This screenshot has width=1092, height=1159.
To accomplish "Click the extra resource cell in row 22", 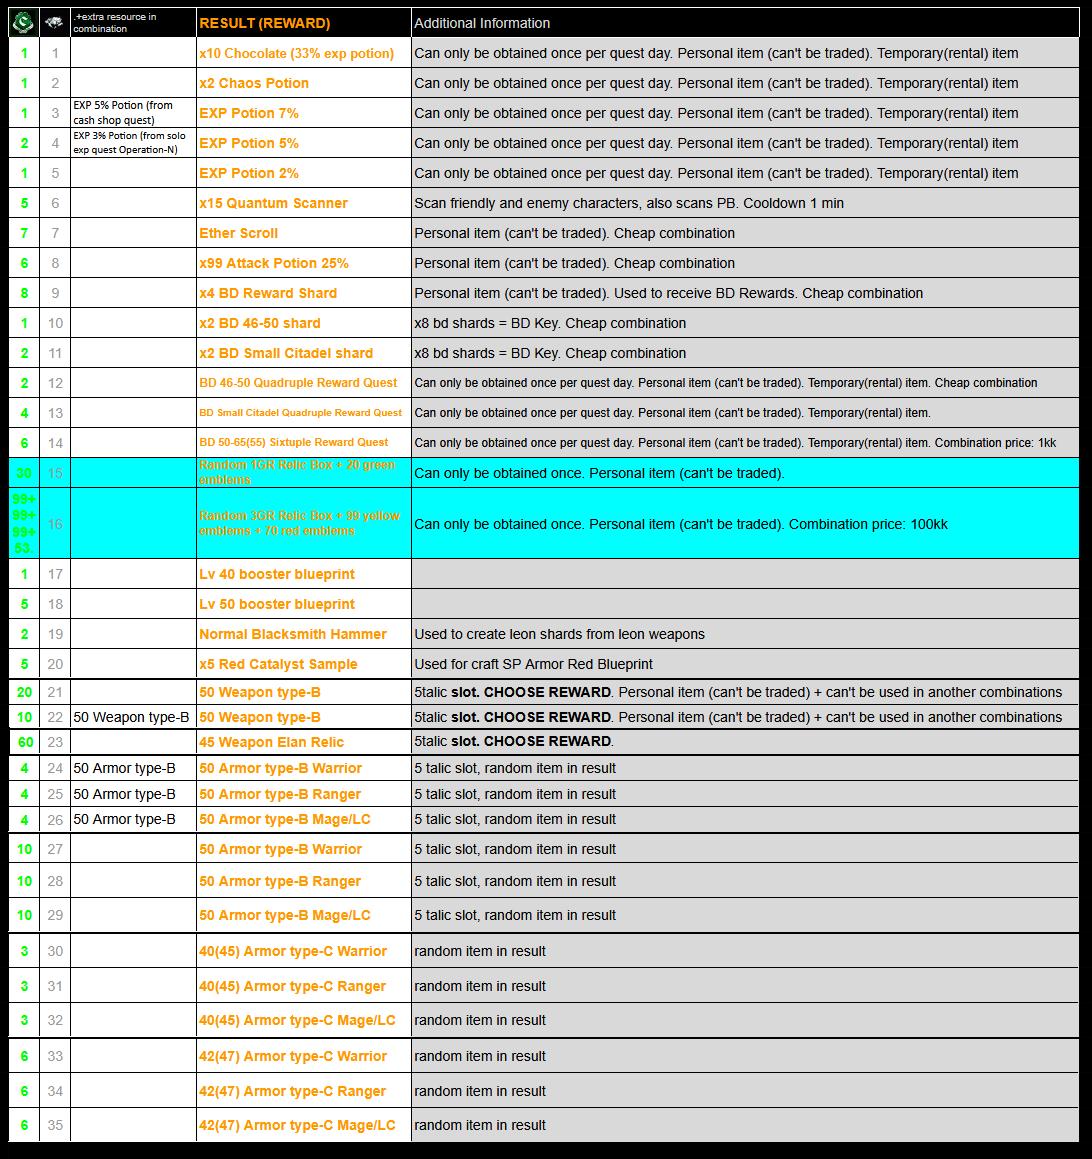I will 131,717.
